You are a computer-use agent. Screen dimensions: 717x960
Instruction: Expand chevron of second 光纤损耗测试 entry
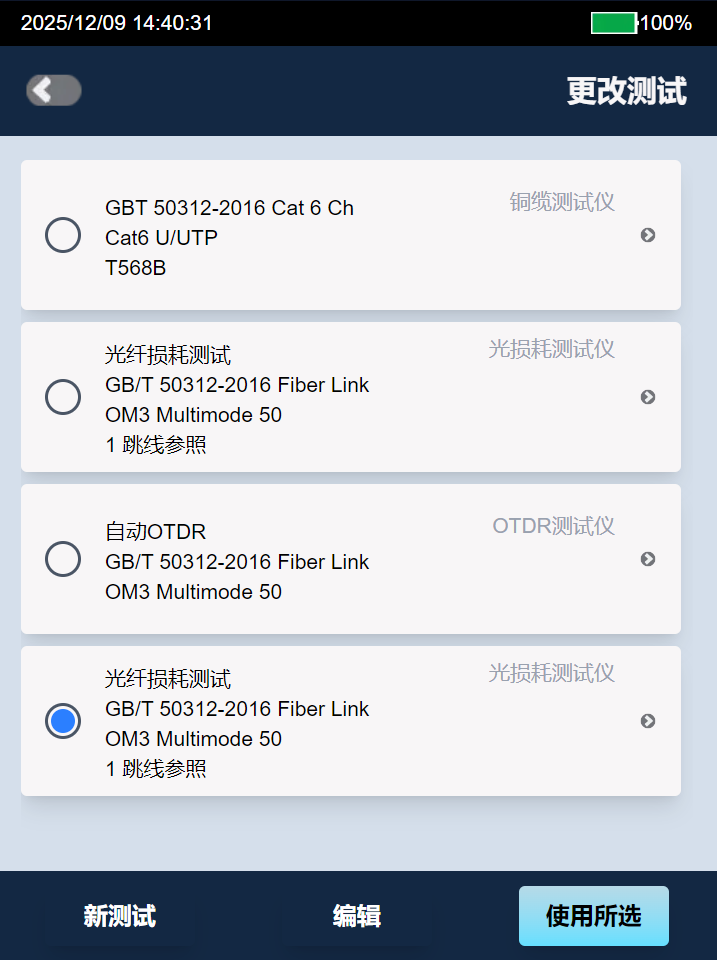tap(648, 397)
